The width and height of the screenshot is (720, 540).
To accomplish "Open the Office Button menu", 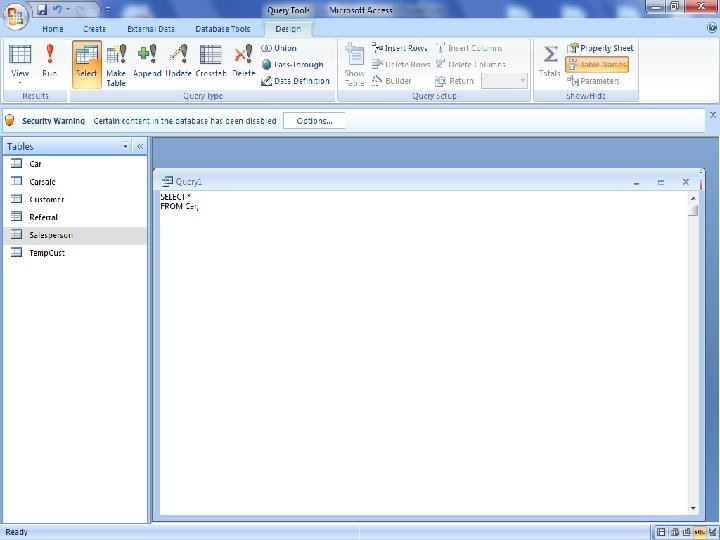I will pos(15,16).
